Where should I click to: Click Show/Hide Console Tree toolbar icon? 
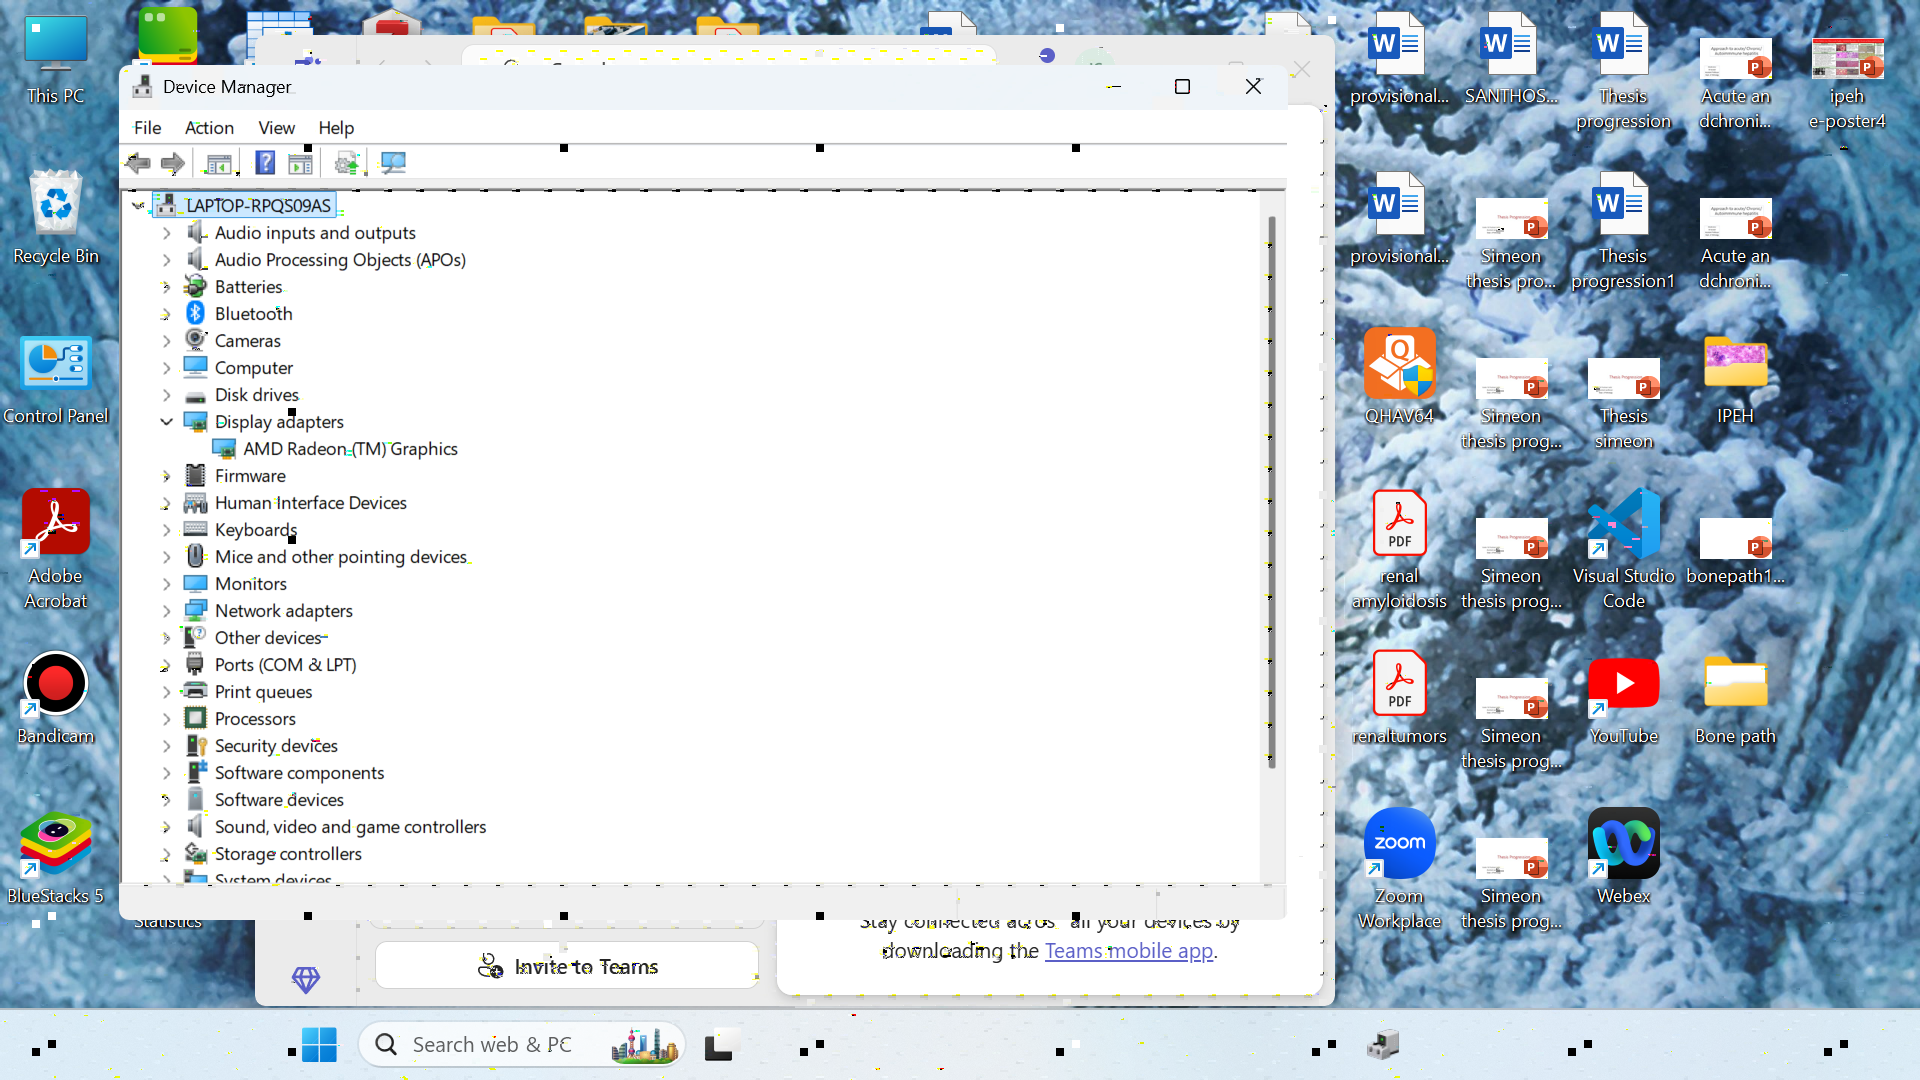(x=219, y=163)
